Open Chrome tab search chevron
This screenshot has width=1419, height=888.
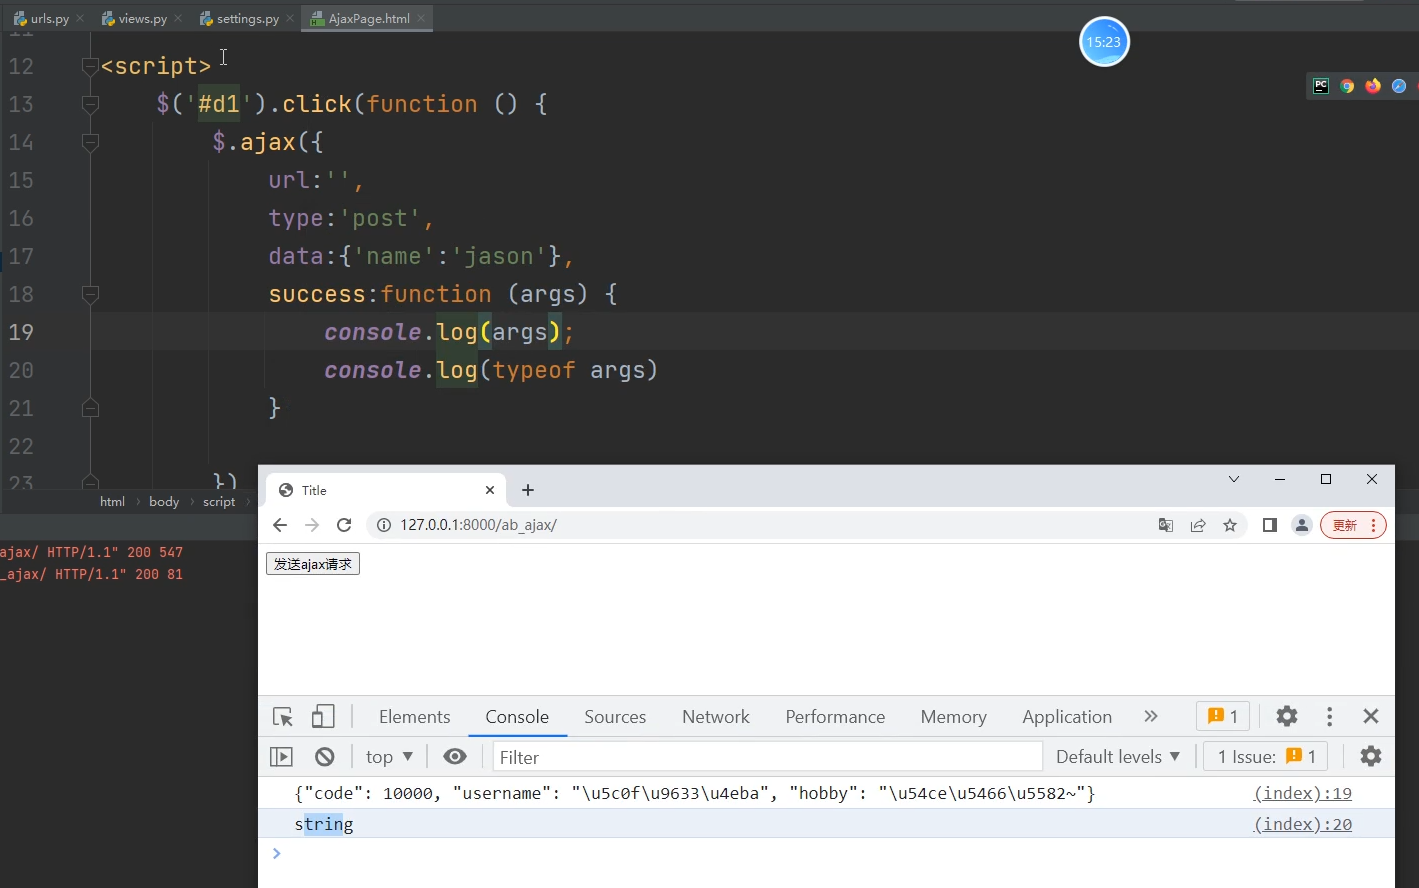coord(1234,479)
